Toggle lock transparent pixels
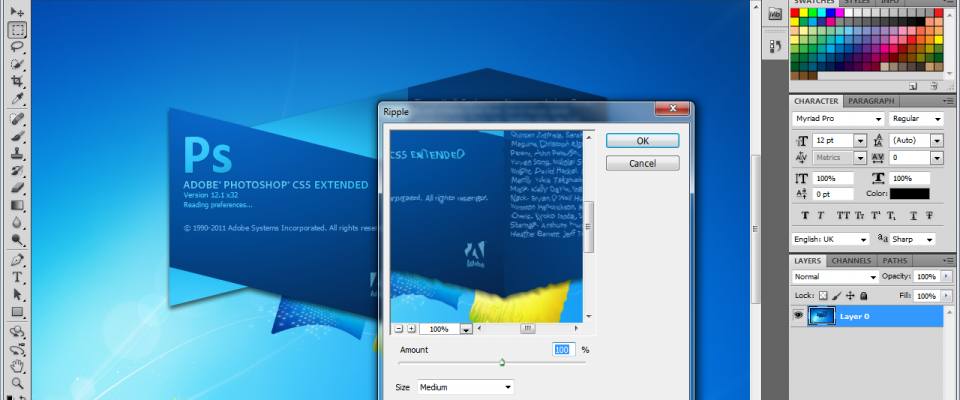The width and height of the screenshot is (960, 400). 823,295
